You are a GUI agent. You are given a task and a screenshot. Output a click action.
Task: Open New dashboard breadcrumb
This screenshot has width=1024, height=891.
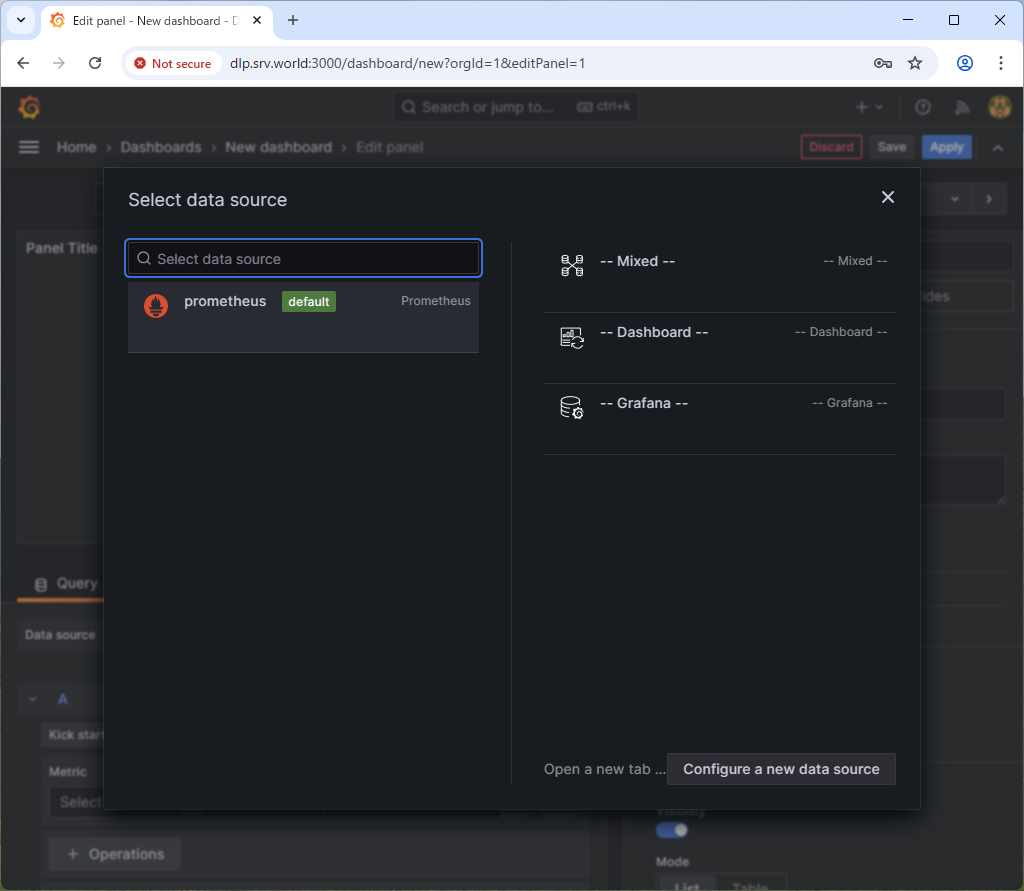[279, 147]
